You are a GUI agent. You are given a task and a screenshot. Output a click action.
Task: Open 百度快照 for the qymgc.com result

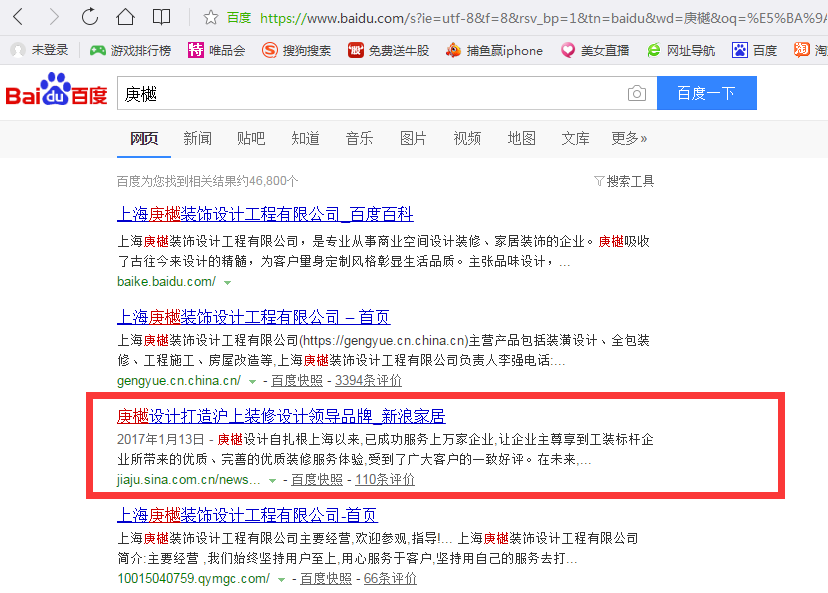tap(326, 579)
